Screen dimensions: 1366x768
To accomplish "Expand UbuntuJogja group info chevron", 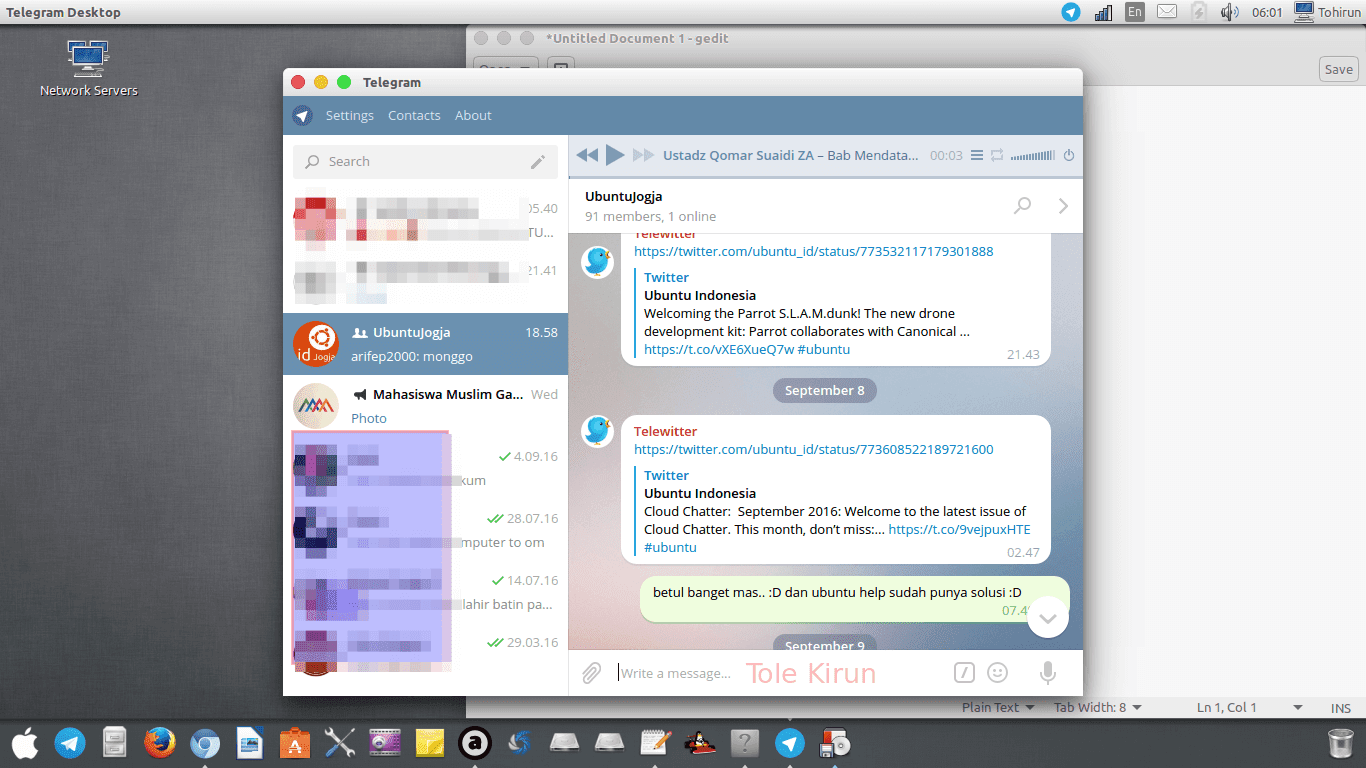I will tap(1063, 205).
